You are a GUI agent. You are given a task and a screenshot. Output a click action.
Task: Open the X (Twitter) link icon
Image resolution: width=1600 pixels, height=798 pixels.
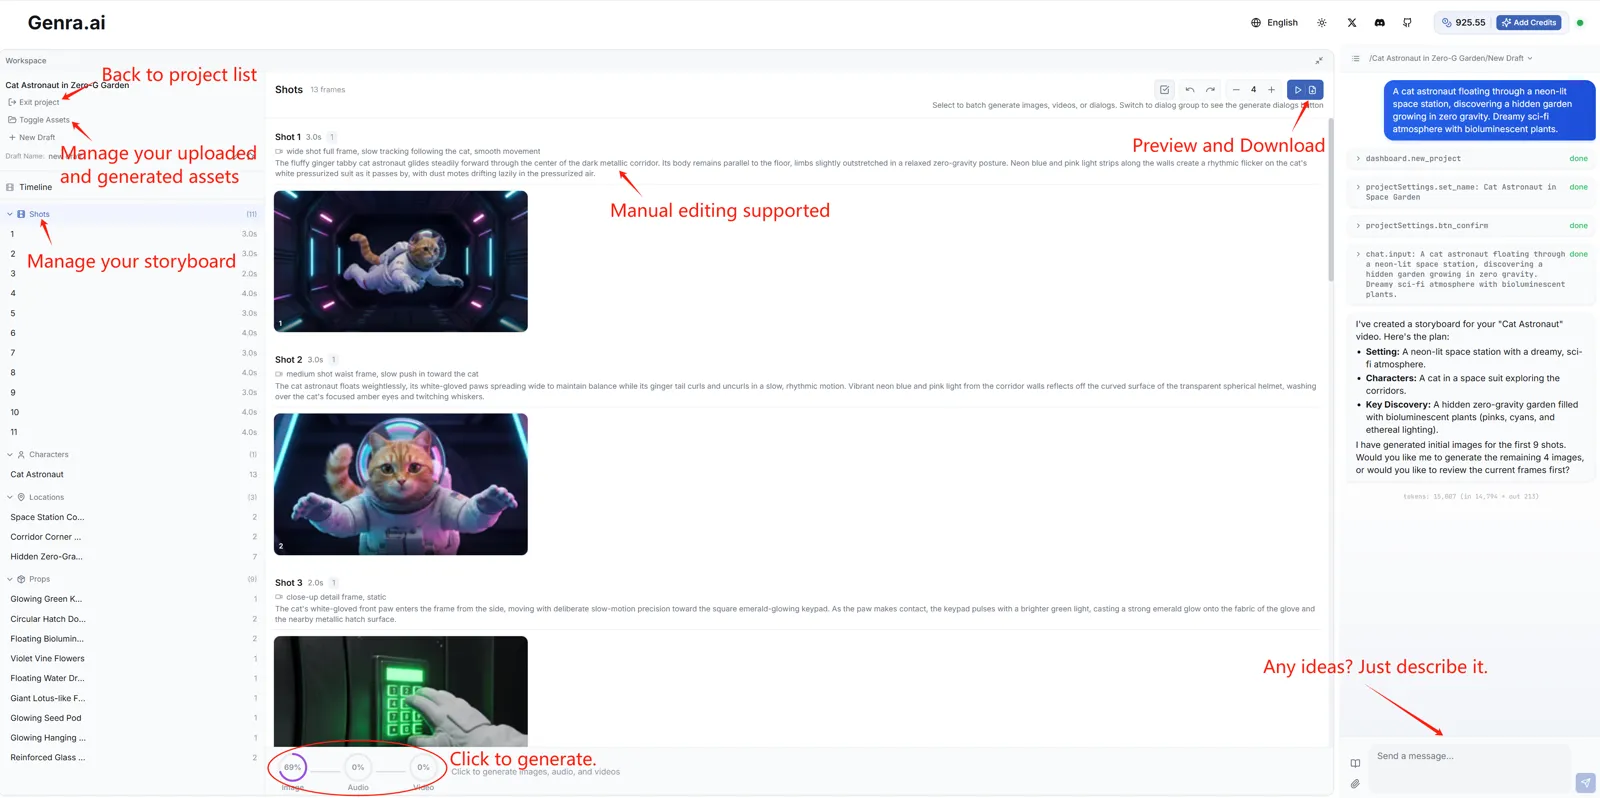point(1352,23)
